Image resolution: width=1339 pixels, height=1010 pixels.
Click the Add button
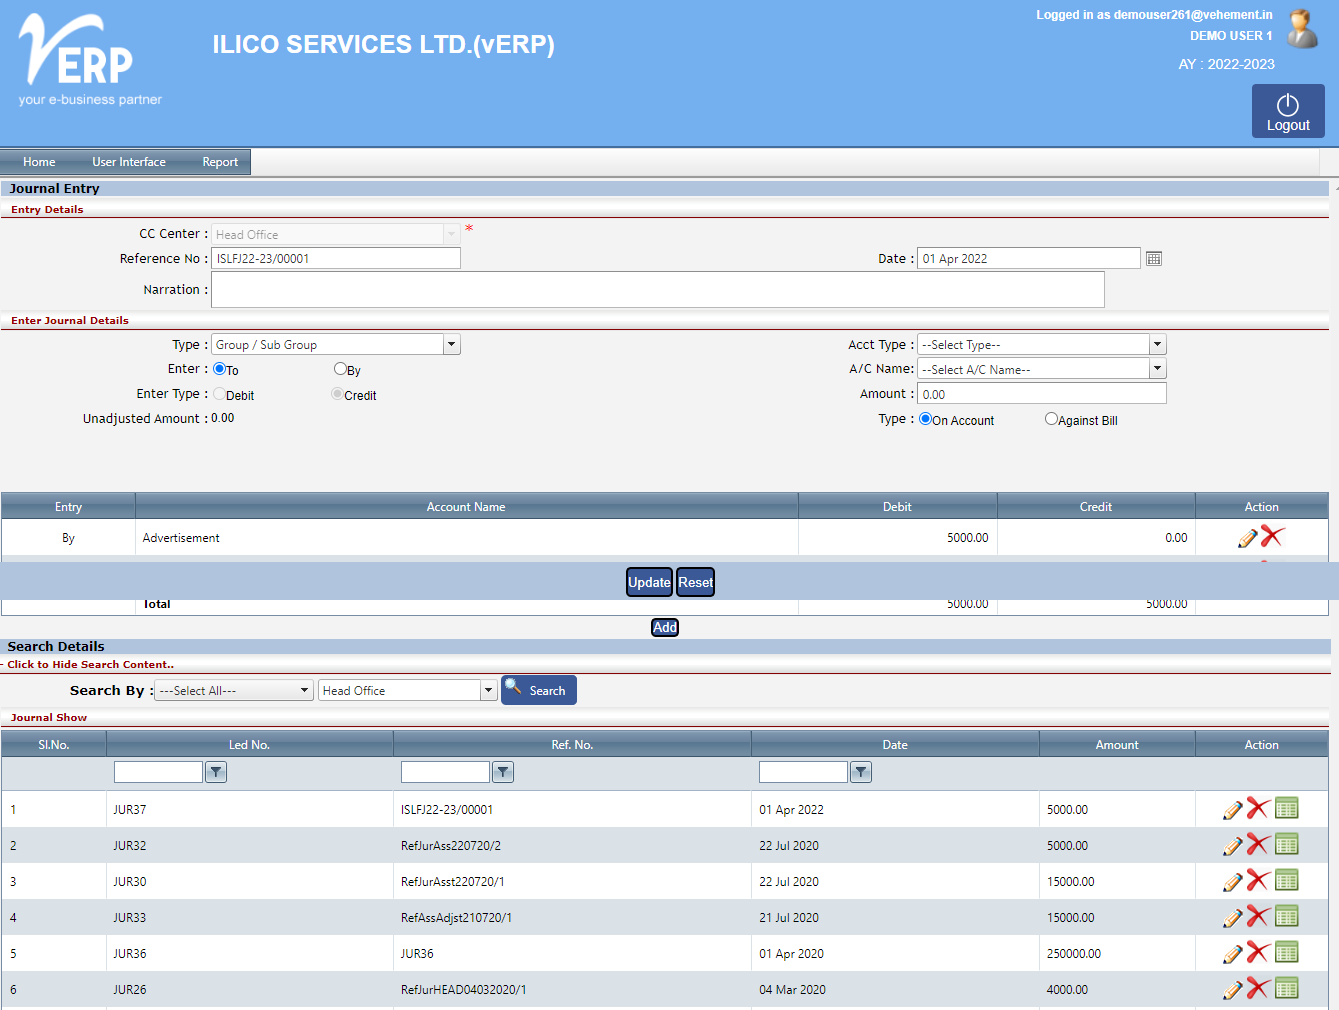click(665, 627)
